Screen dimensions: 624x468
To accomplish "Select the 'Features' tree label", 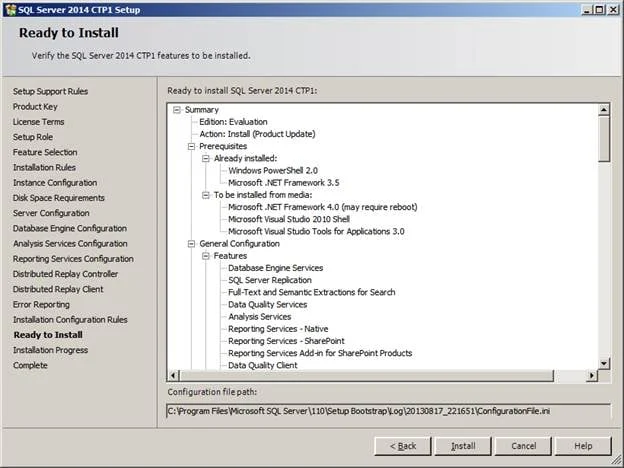I will coord(230,256).
